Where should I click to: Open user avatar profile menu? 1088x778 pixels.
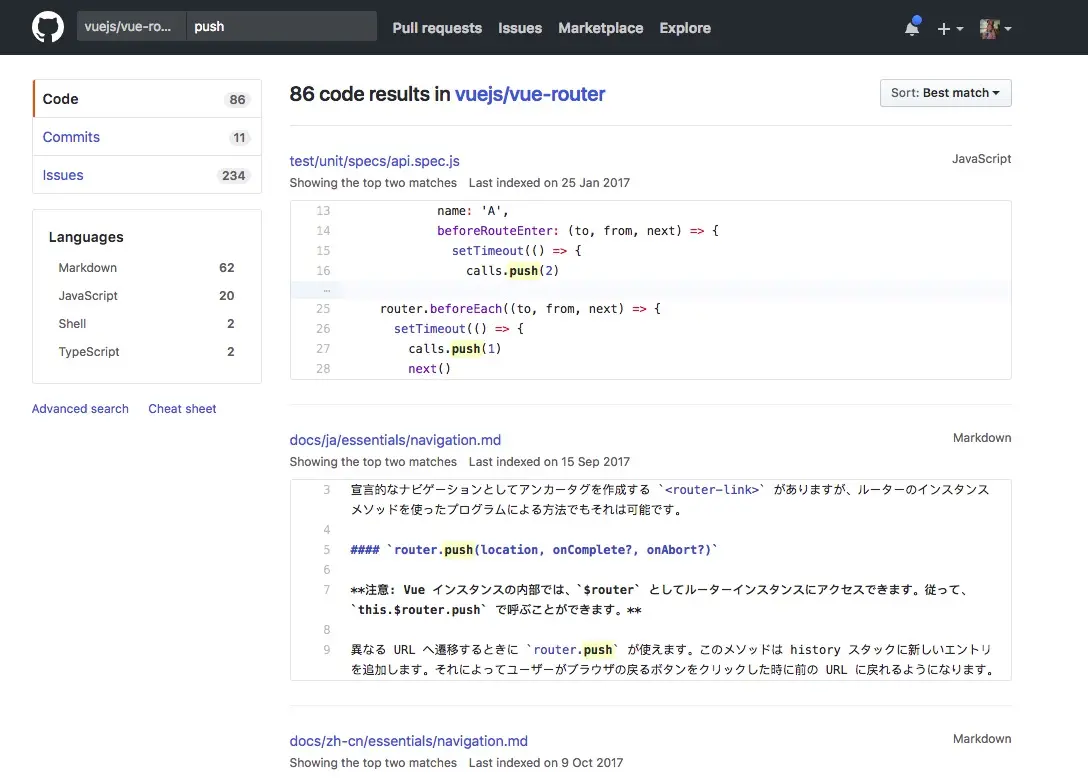(995, 28)
